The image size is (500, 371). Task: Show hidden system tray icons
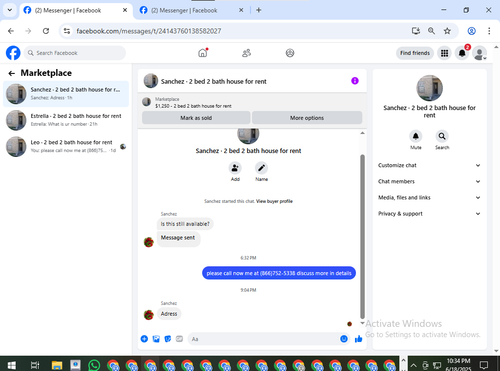(413, 365)
